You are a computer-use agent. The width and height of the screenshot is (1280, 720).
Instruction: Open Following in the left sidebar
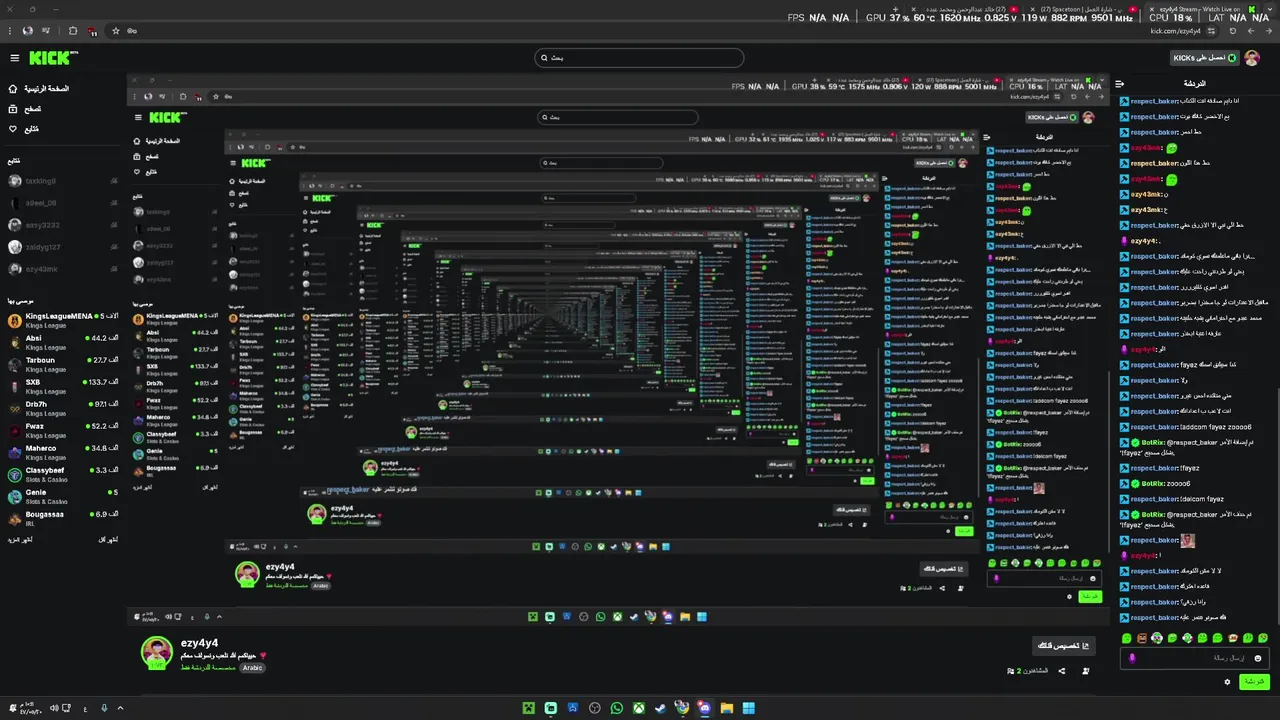click(x=25, y=129)
